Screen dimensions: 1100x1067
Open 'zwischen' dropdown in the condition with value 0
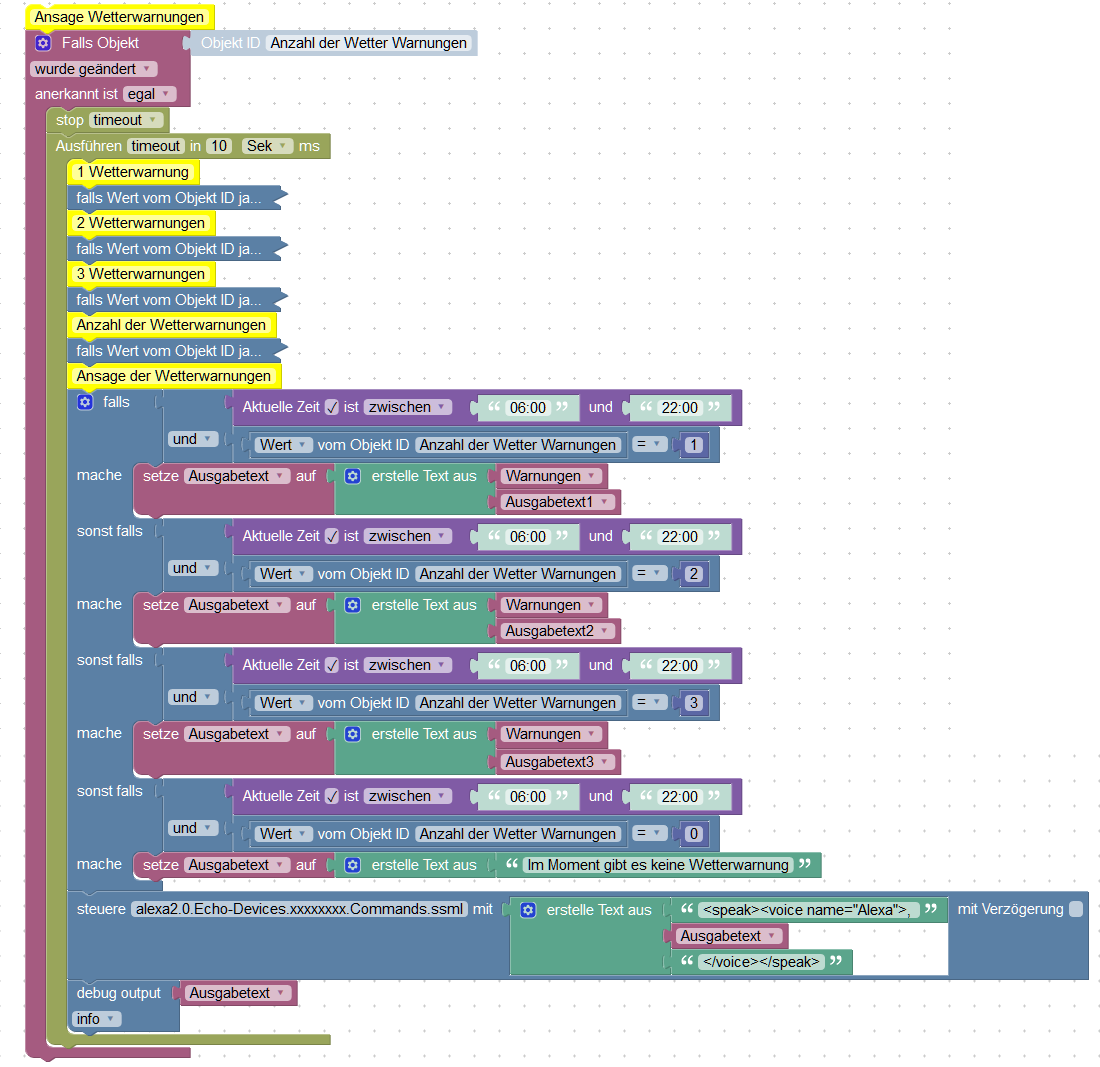tap(408, 797)
